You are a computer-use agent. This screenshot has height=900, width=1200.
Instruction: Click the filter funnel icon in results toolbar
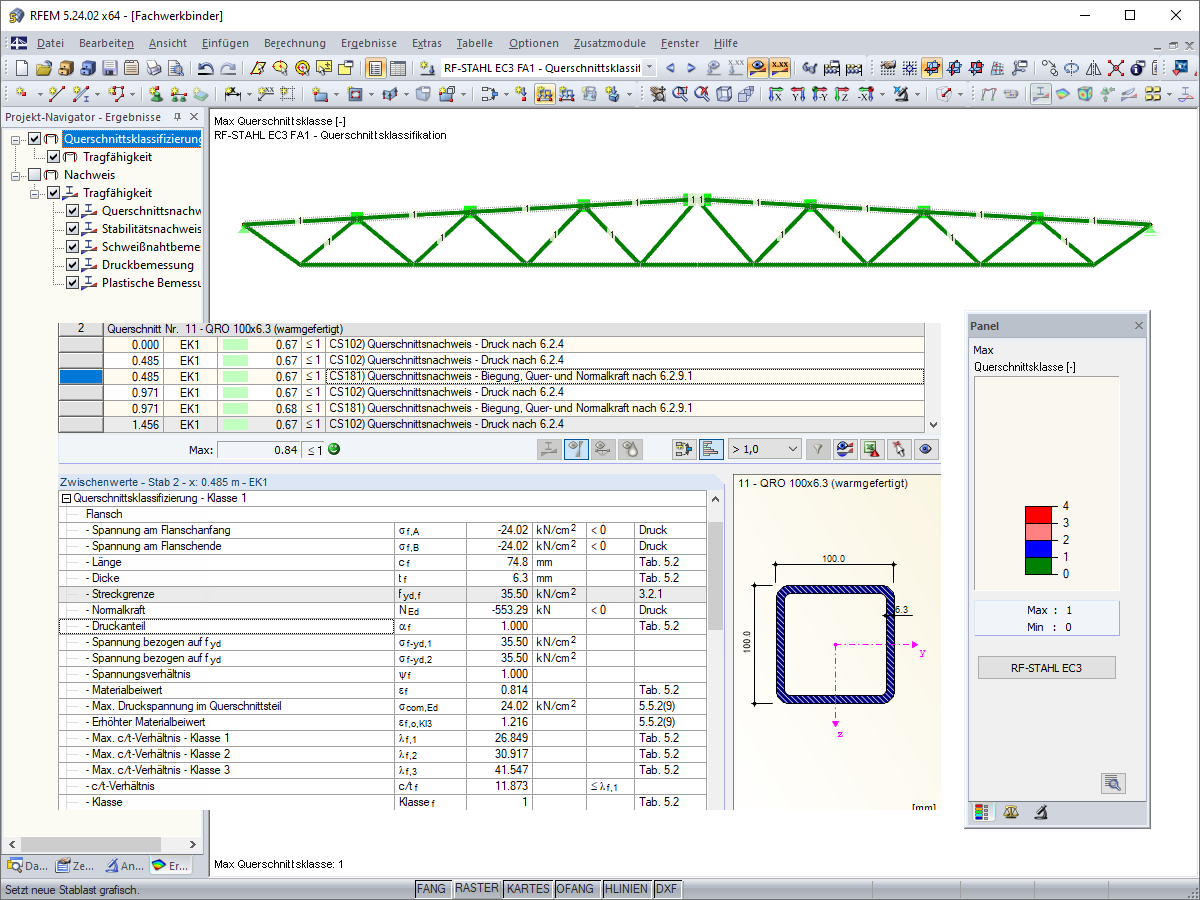pyautogui.click(x=819, y=449)
